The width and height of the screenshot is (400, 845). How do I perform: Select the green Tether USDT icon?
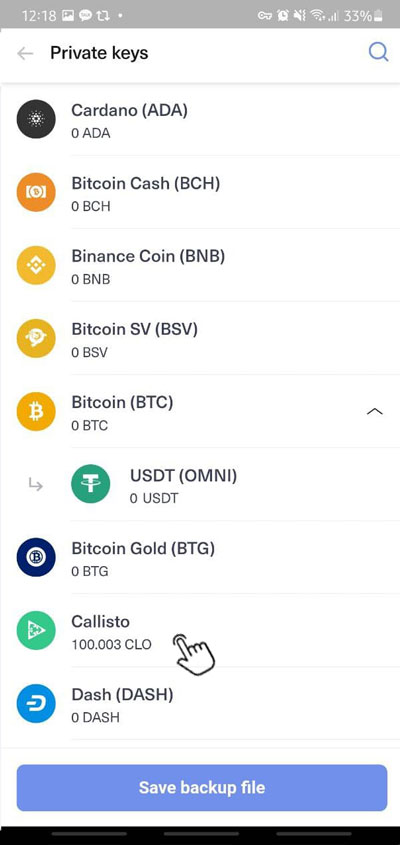point(91,484)
